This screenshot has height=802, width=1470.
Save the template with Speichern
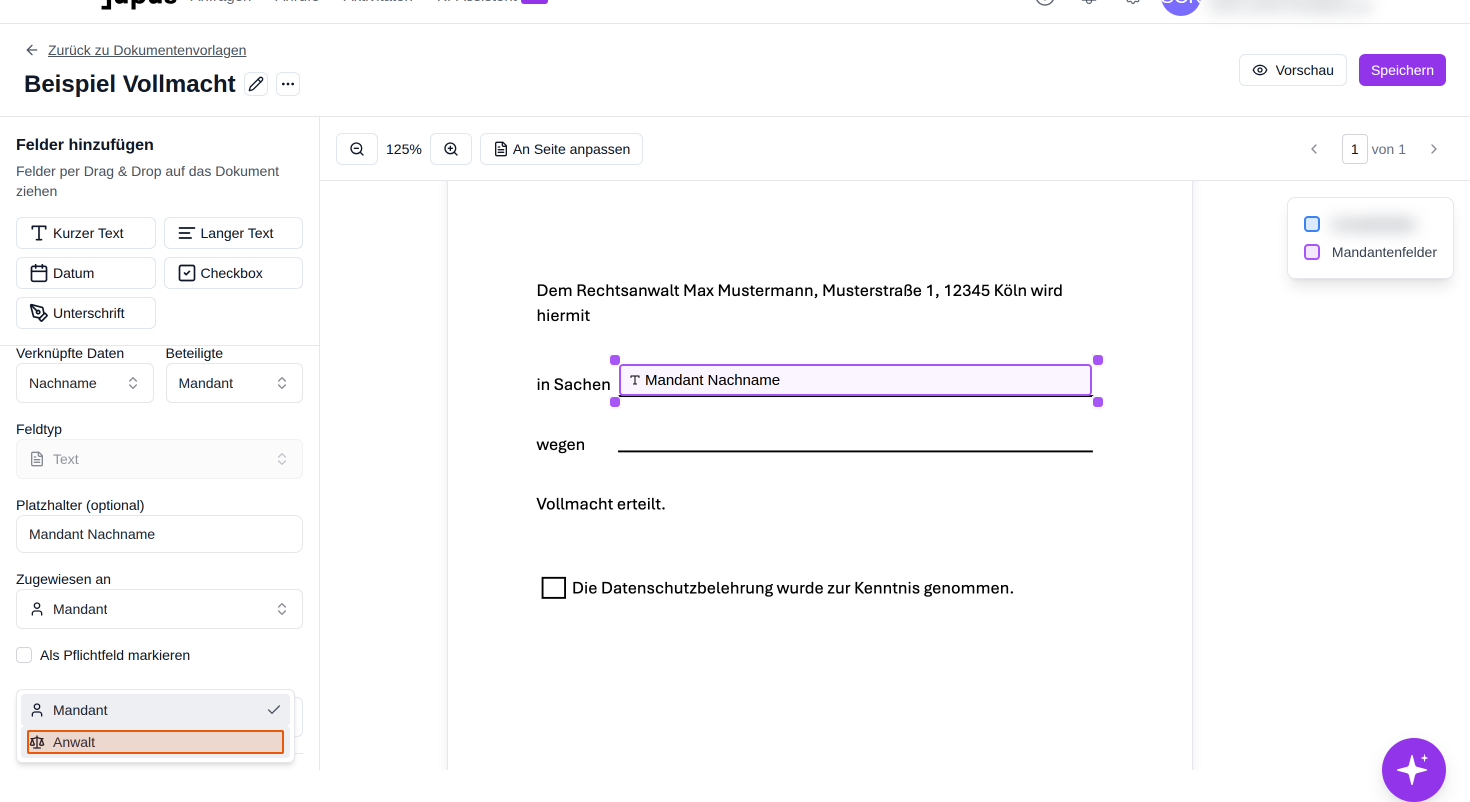tap(1402, 70)
